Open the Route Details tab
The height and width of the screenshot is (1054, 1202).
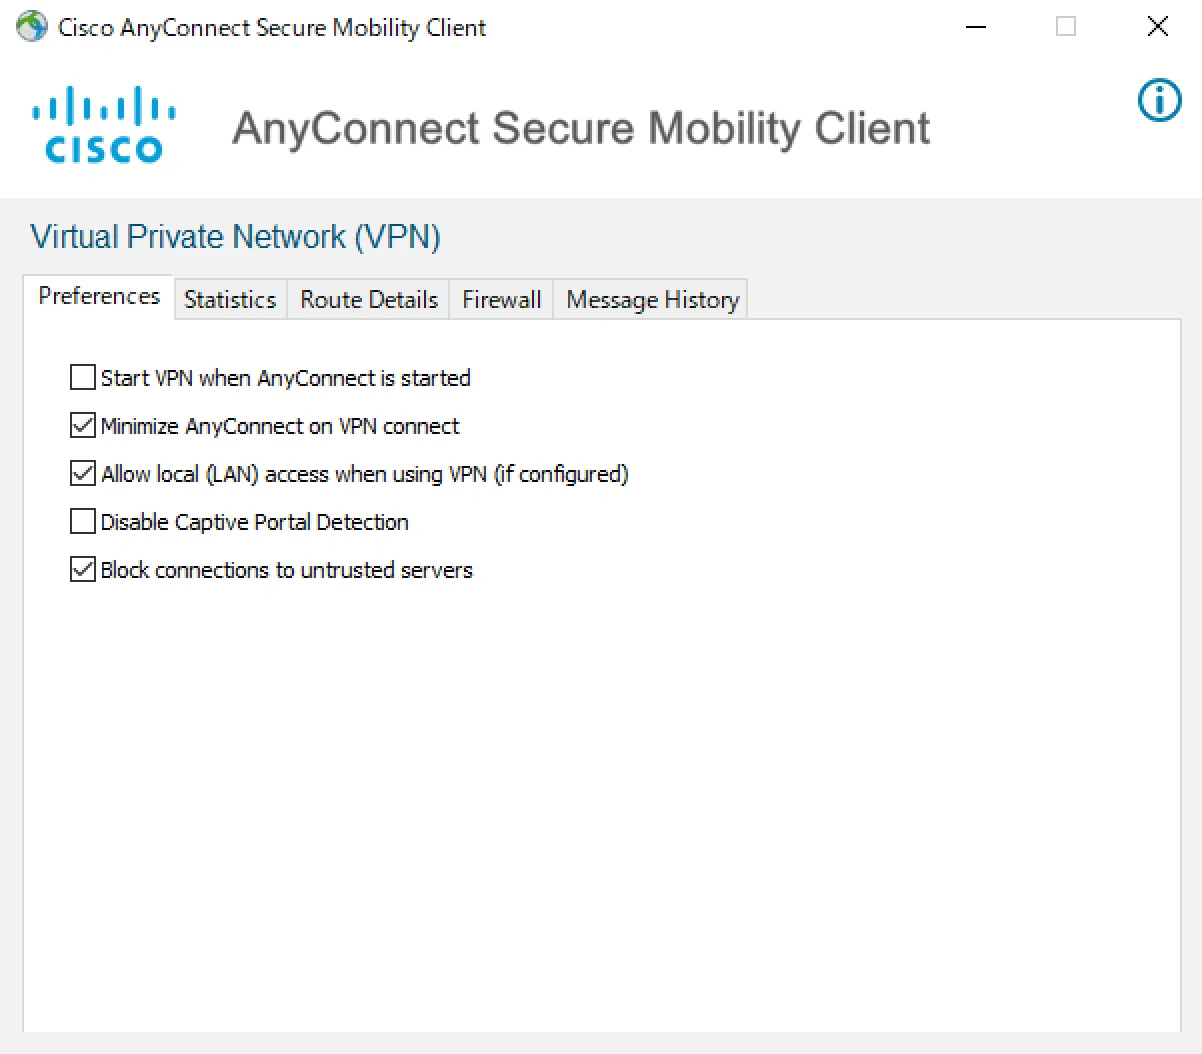tap(369, 300)
